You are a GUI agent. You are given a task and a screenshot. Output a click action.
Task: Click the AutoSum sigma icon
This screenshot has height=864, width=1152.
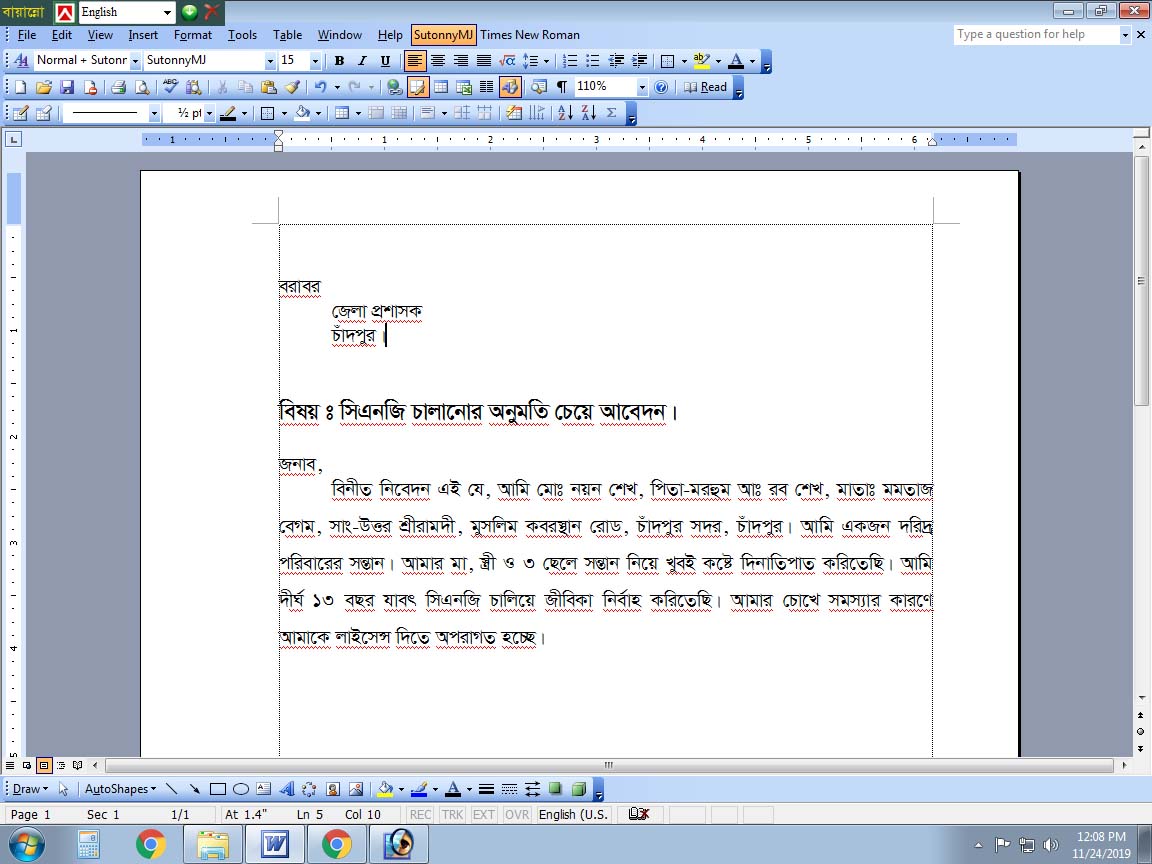click(x=611, y=113)
